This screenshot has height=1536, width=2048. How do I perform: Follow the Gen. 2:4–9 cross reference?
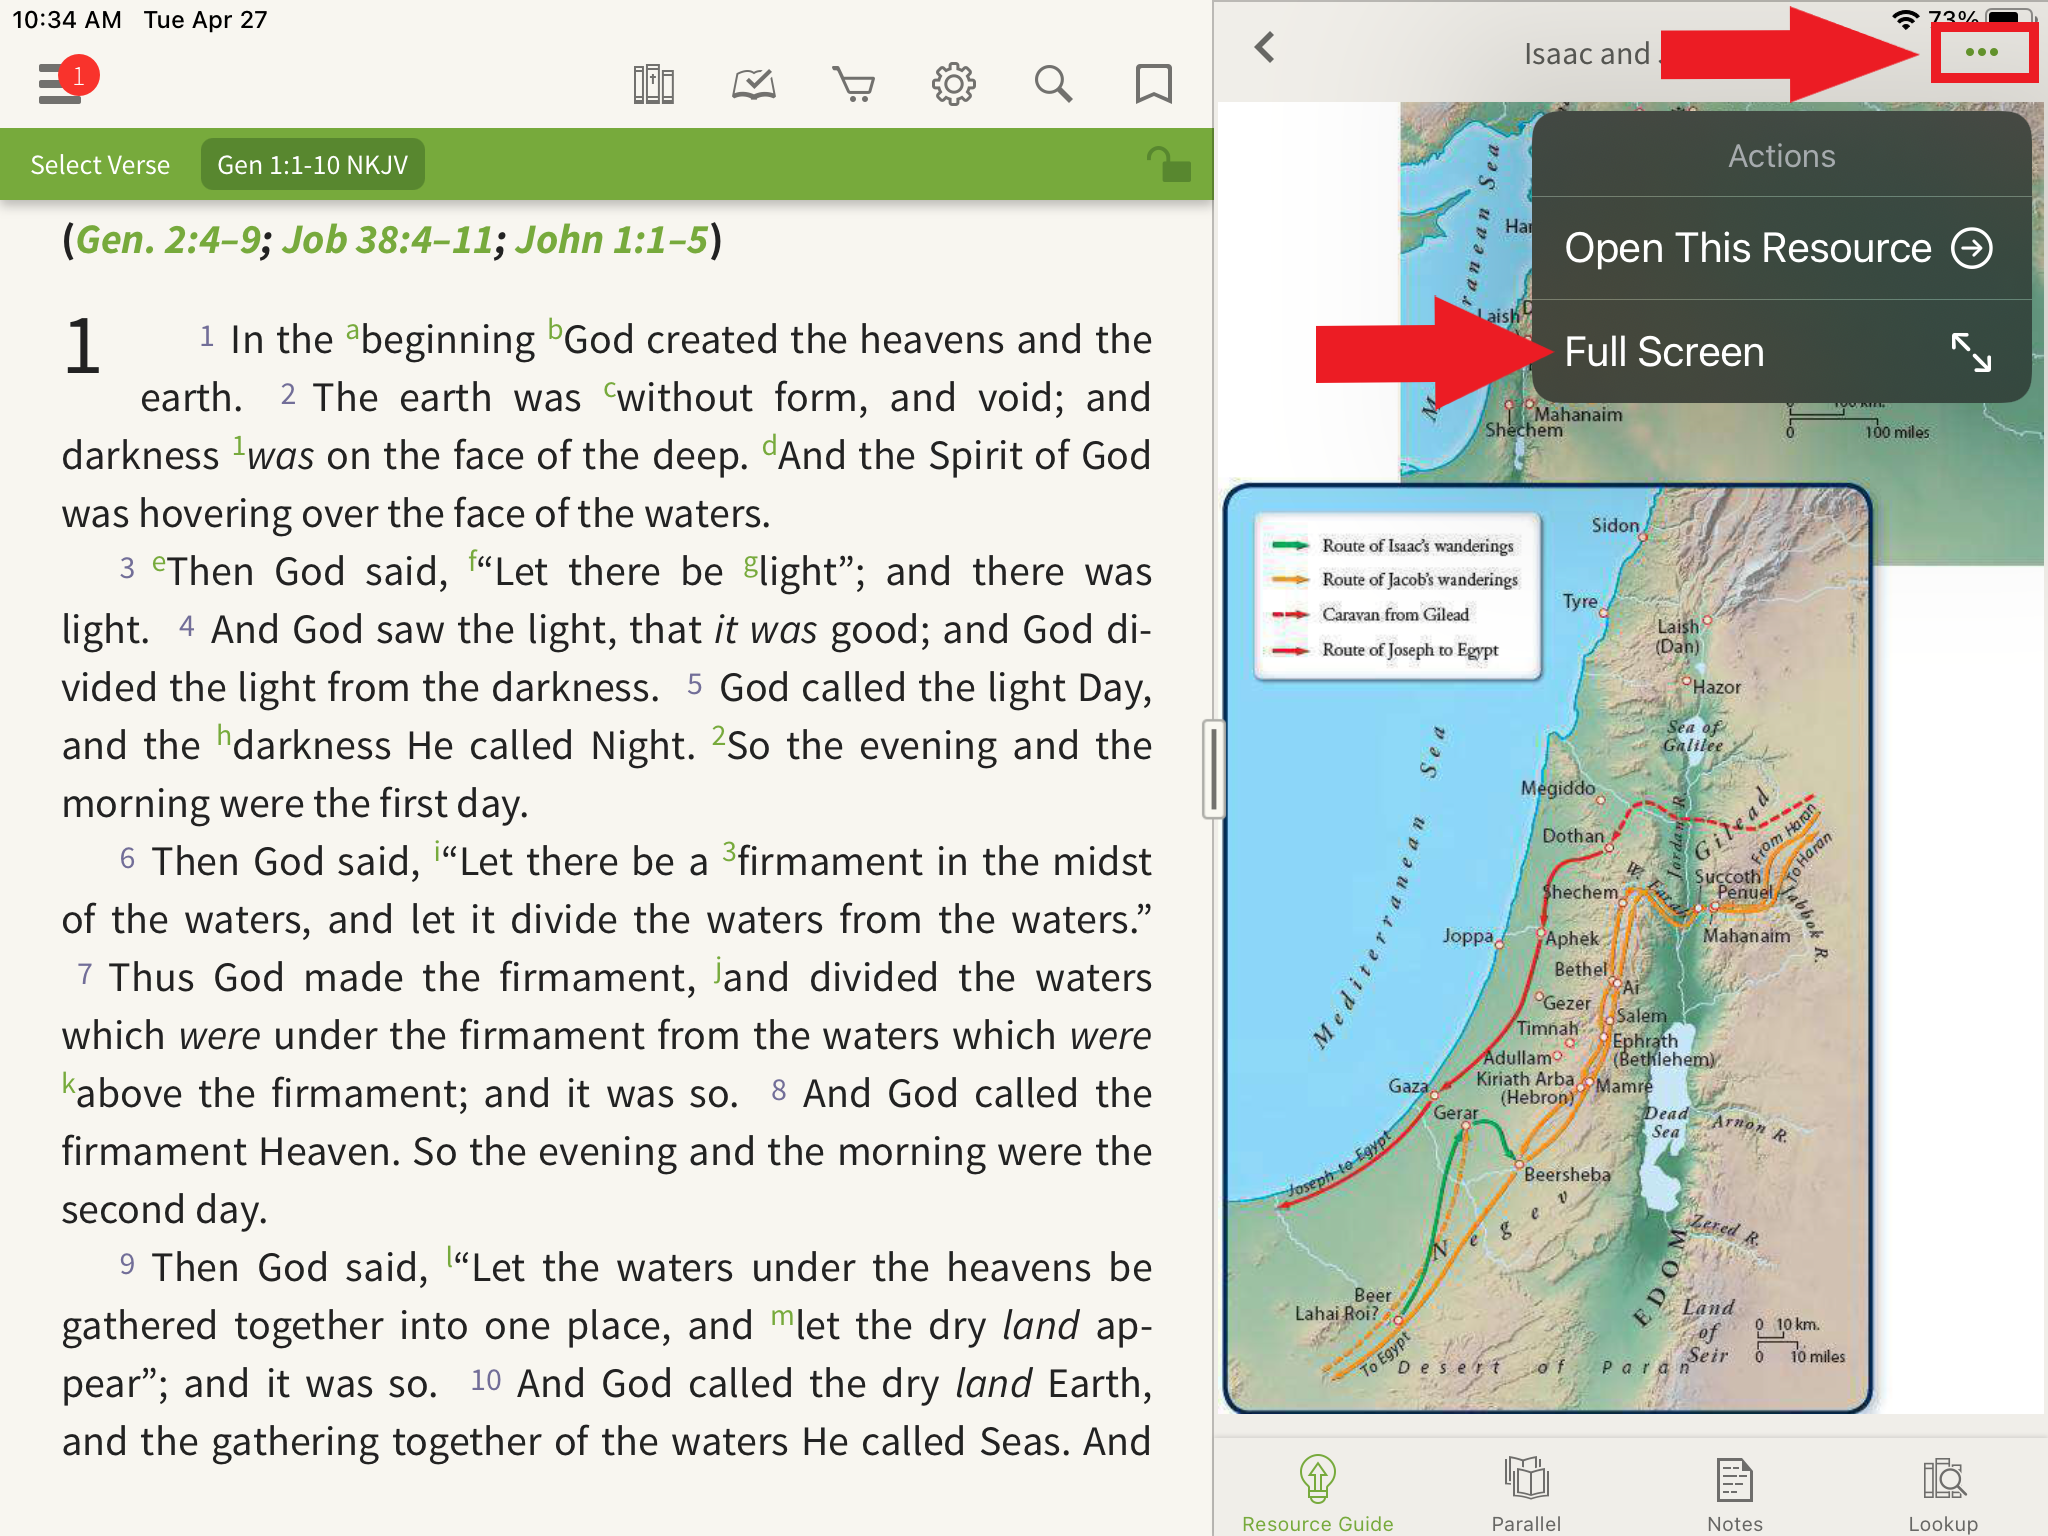click(168, 240)
